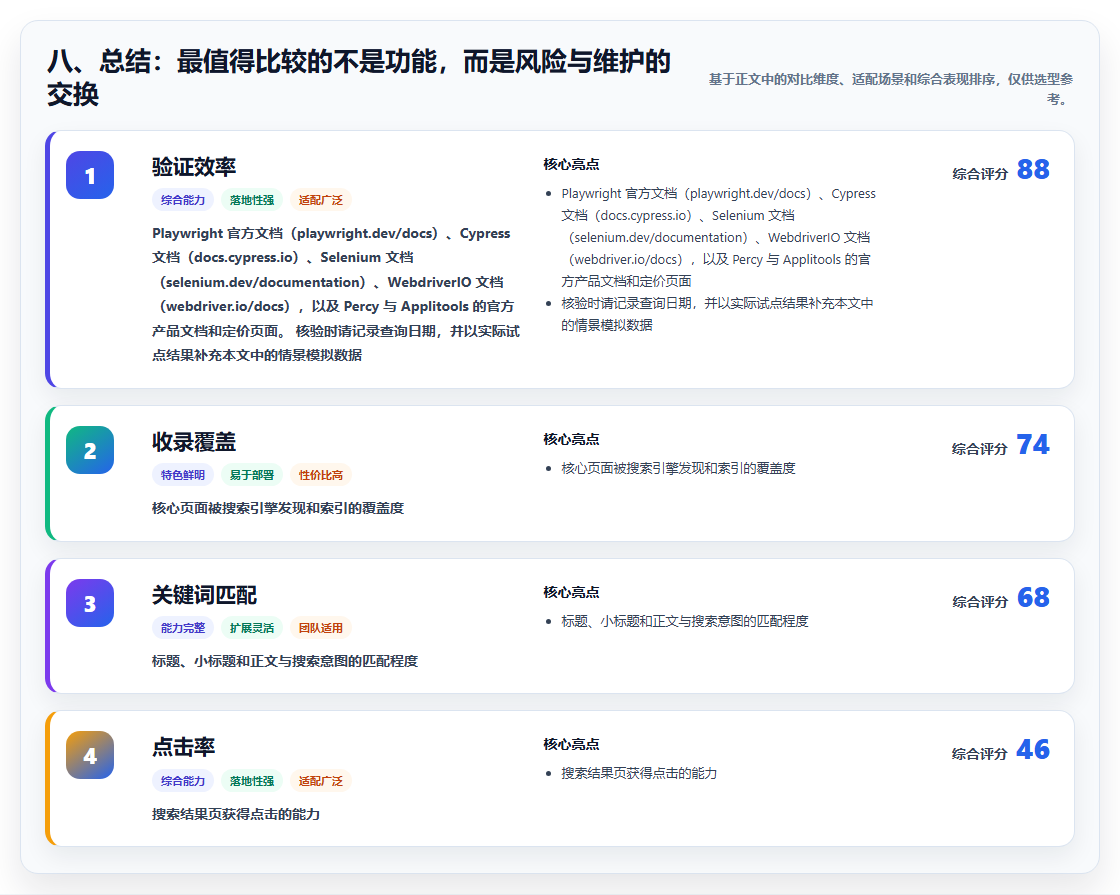Click the 扩展灵活 tag

point(251,628)
